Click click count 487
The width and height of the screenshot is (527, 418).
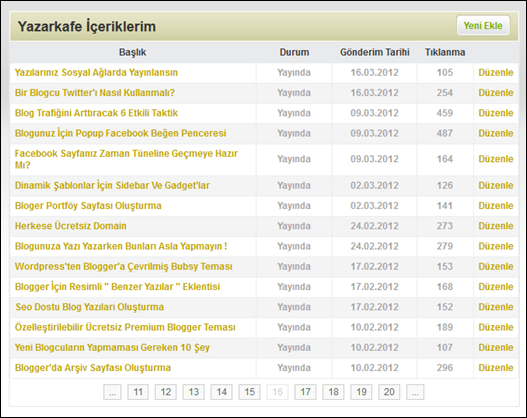[x=445, y=133]
